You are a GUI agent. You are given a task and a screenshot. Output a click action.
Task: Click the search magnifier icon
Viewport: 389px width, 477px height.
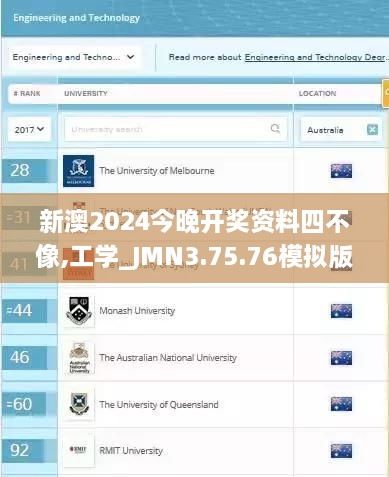coord(275,129)
